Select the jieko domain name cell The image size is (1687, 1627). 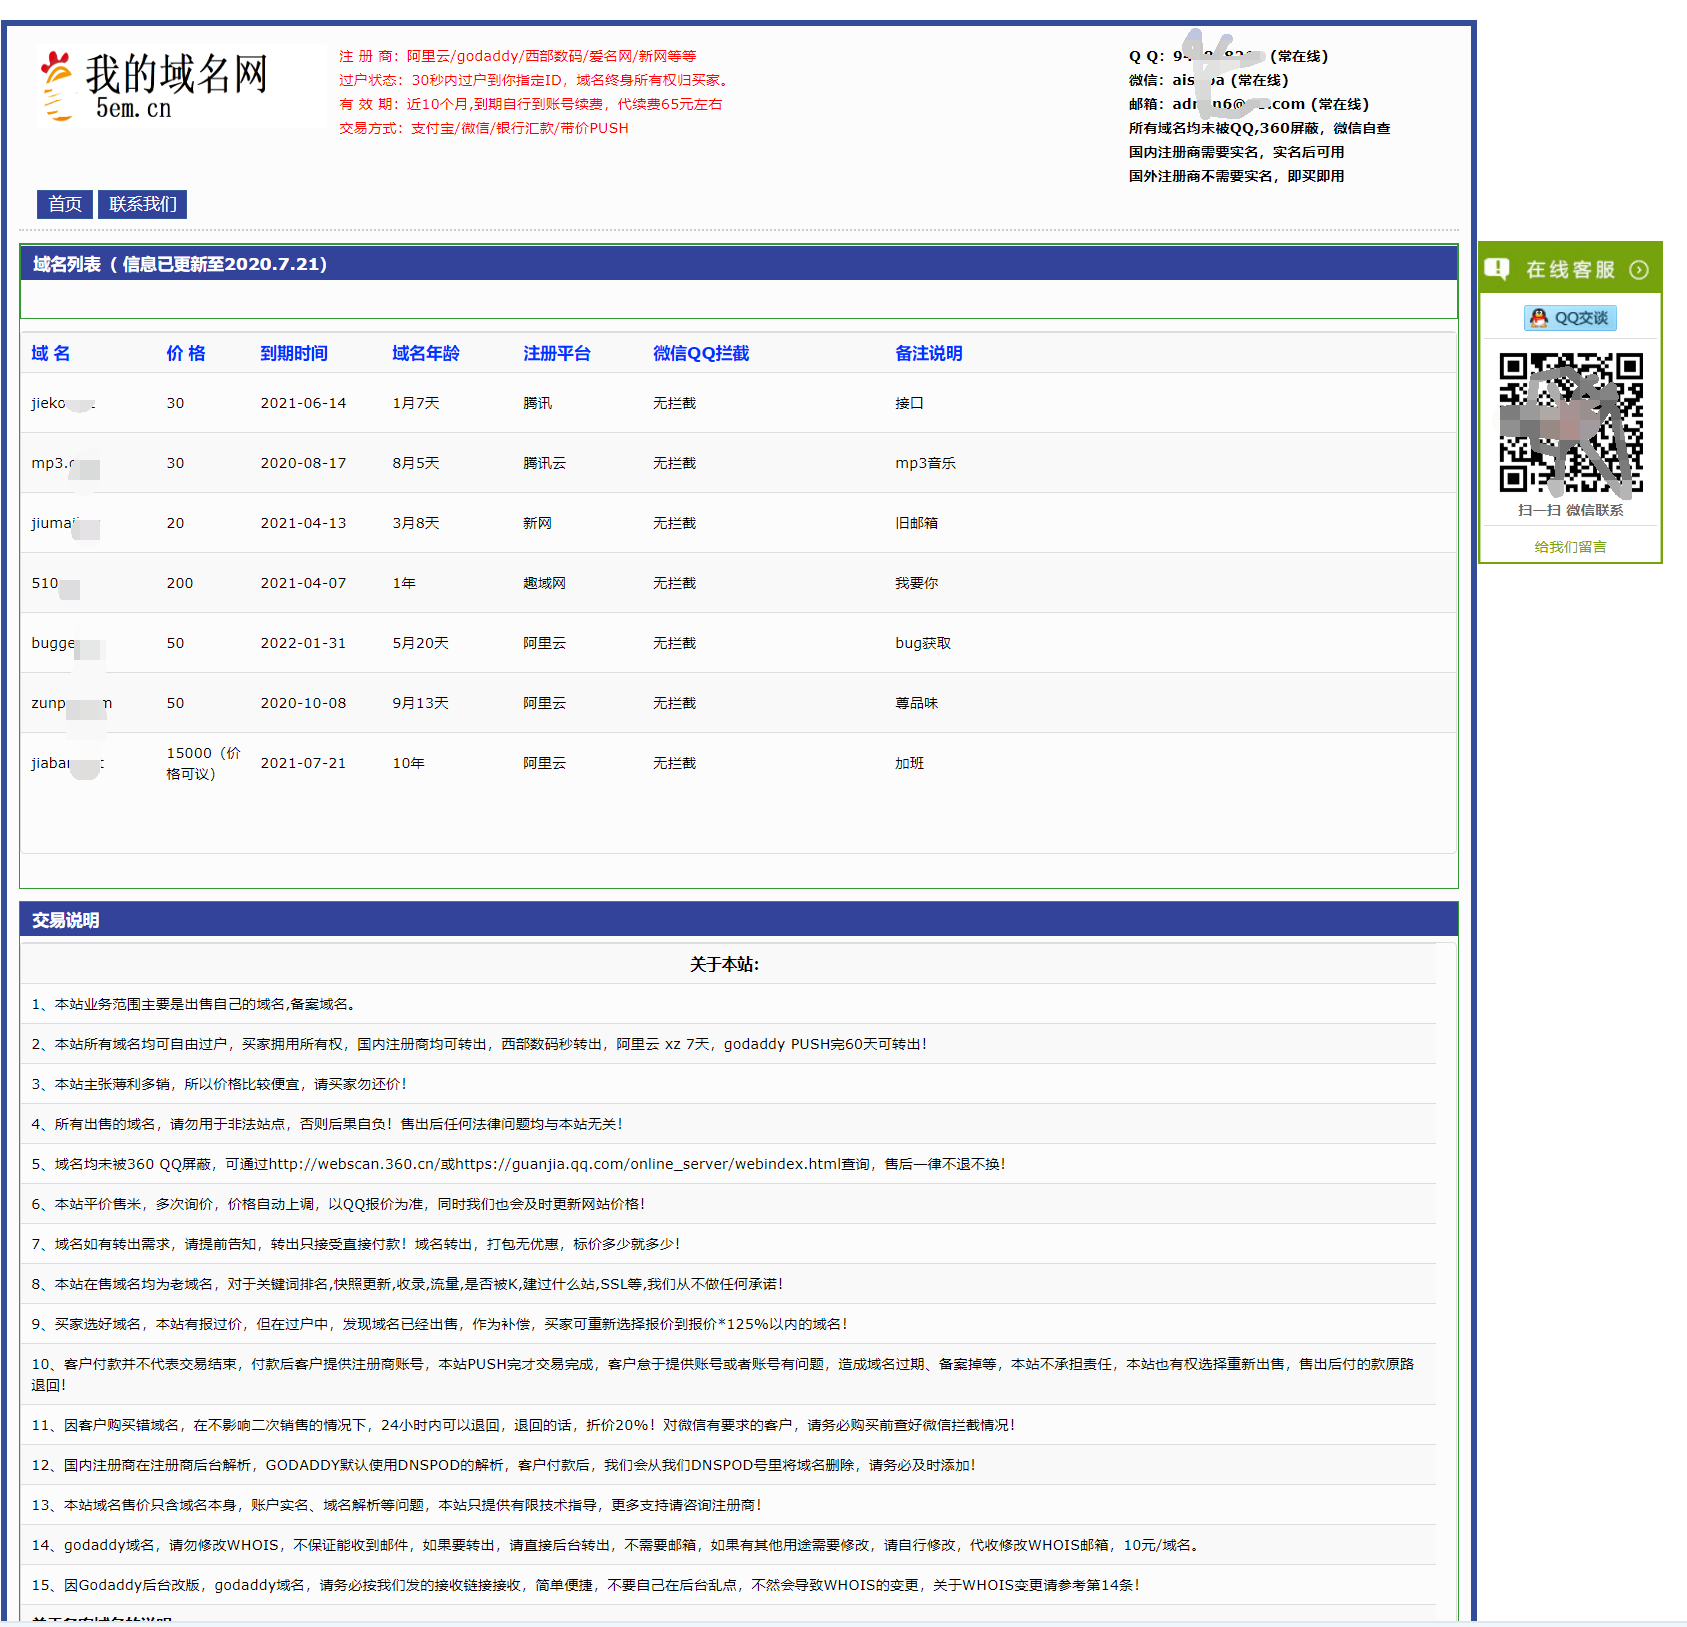click(63, 403)
